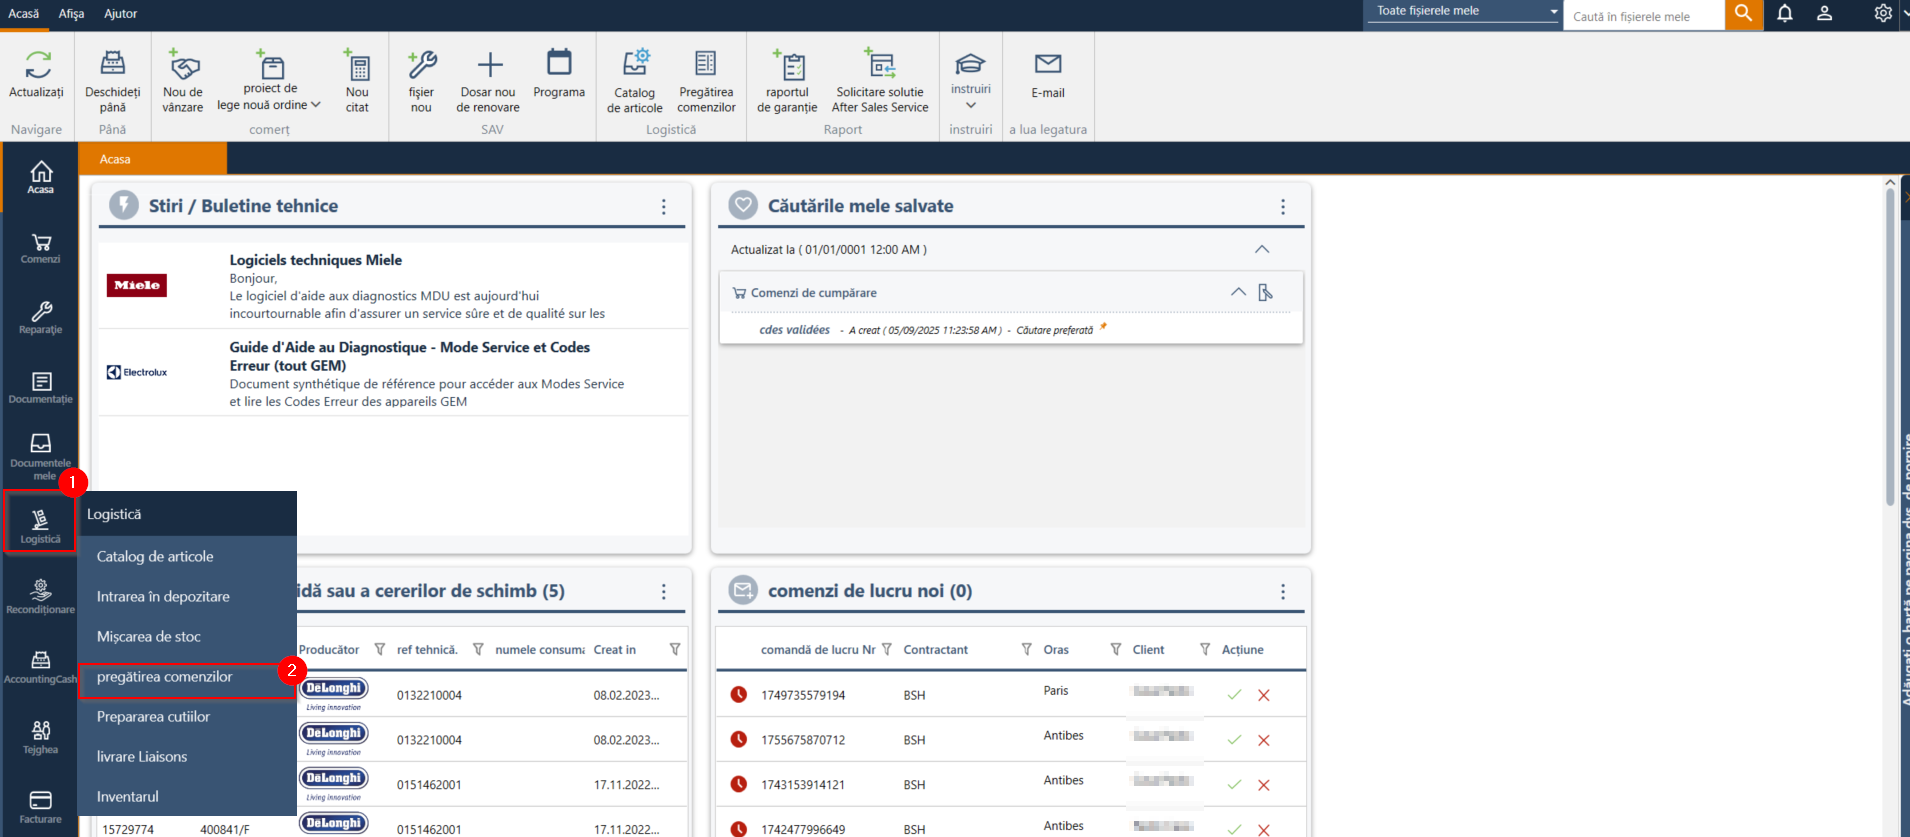
Task: Click the search magnifier button
Action: pos(1744,14)
